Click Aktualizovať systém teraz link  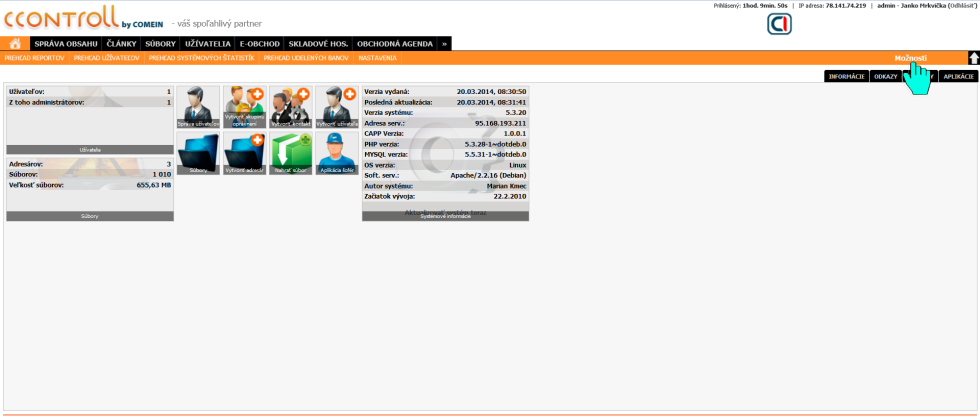pyautogui.click(x=446, y=213)
